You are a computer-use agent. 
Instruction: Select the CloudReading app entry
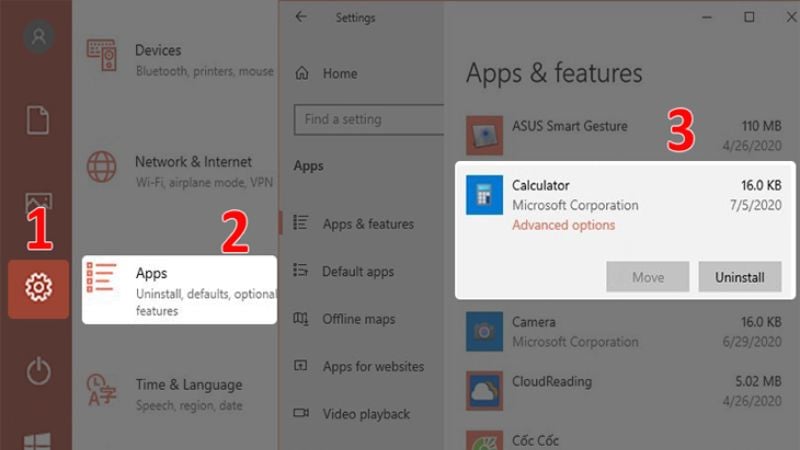pyautogui.click(x=624, y=391)
